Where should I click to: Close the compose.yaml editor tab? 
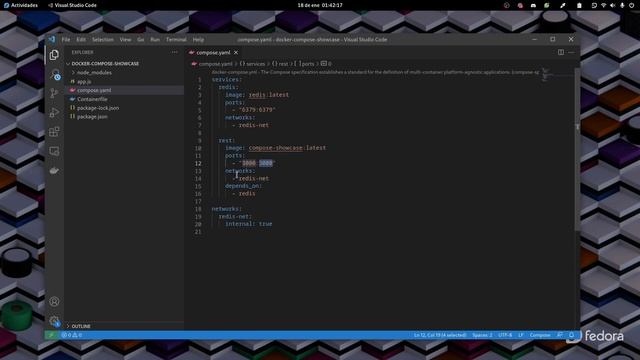(x=236, y=53)
